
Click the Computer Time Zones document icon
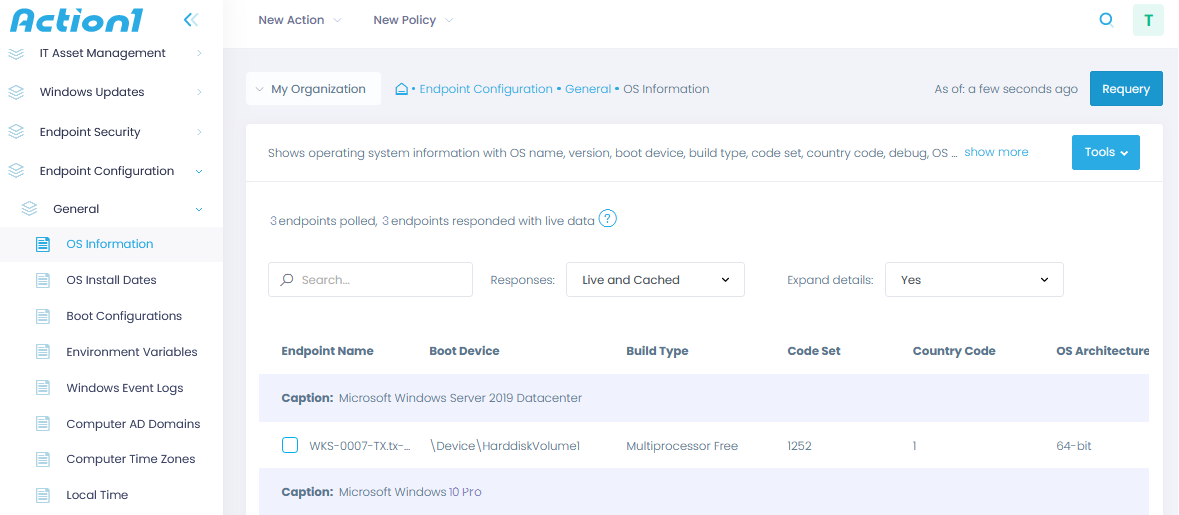point(43,459)
